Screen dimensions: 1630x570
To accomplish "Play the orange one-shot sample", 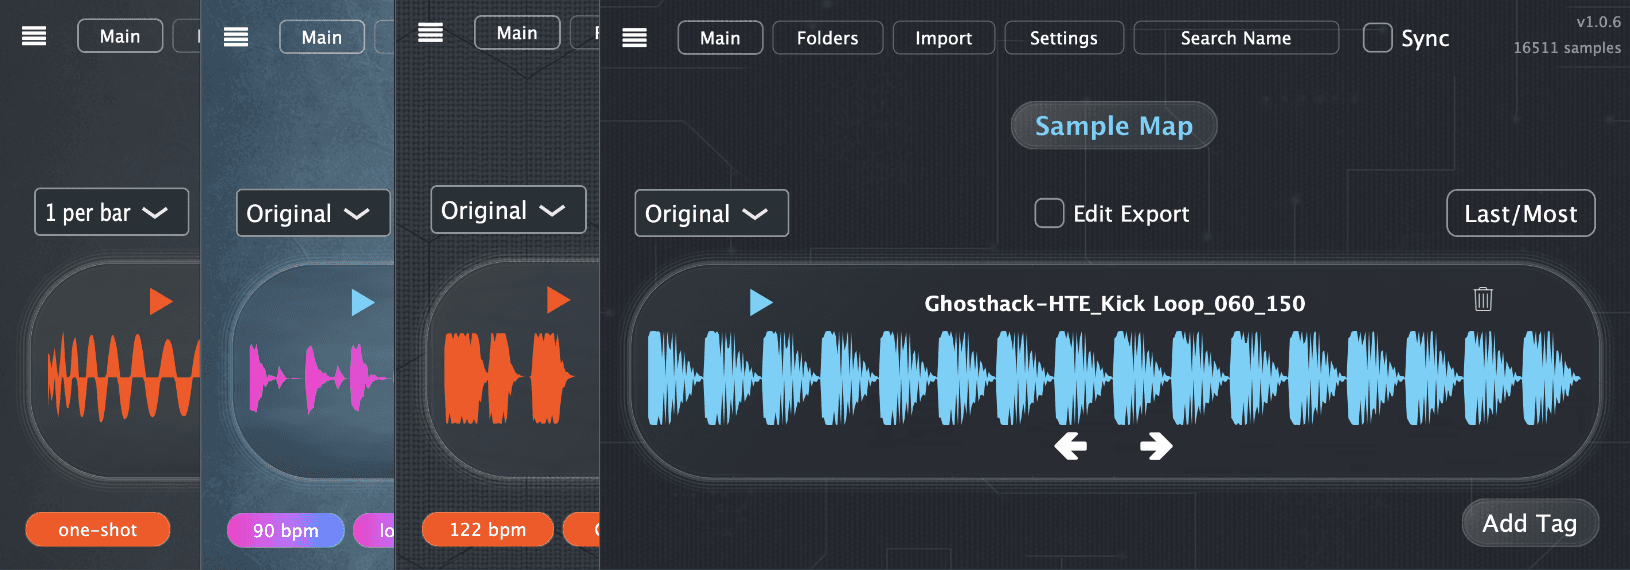I will pyautogui.click(x=161, y=301).
